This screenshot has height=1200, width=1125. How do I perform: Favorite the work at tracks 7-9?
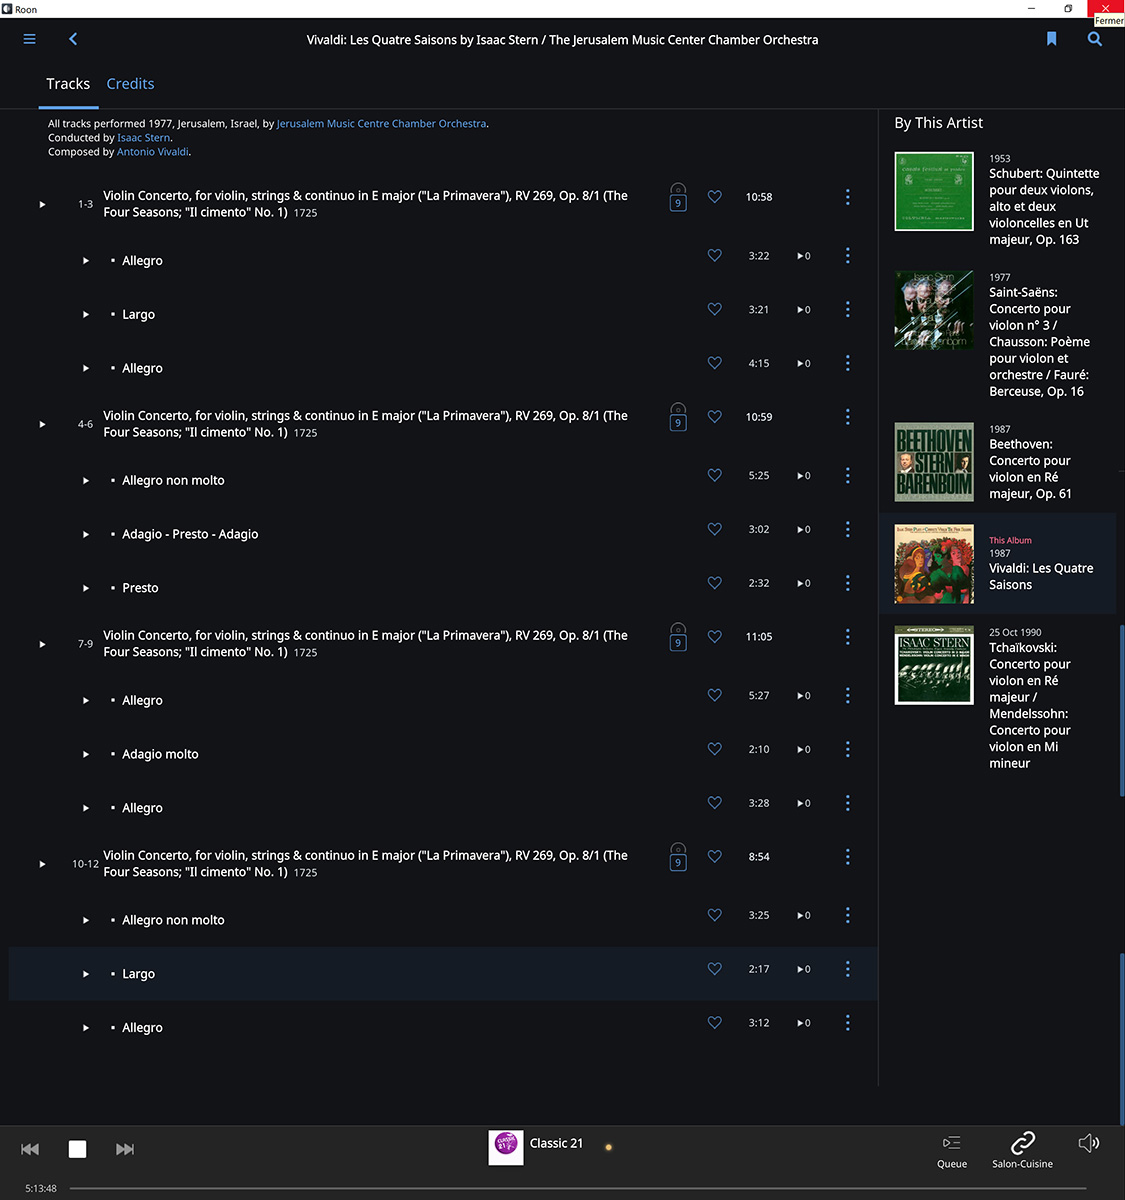(x=715, y=637)
